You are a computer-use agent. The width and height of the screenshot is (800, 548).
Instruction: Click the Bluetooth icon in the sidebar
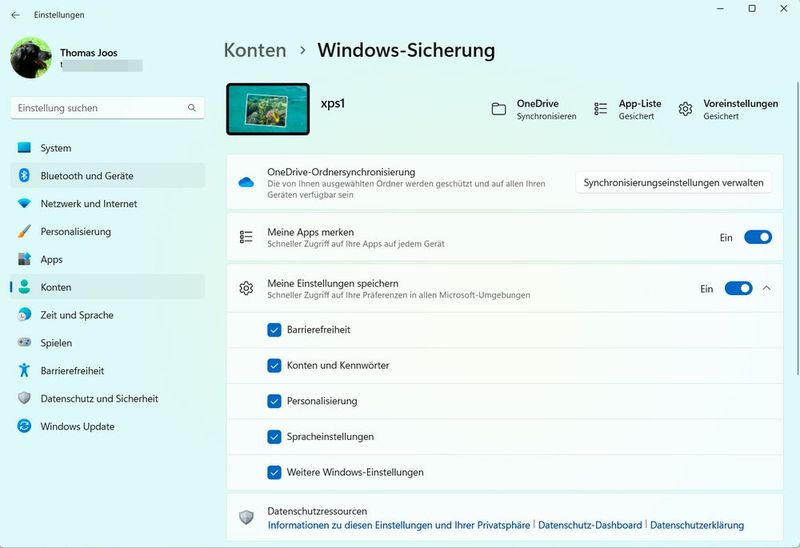[24, 176]
